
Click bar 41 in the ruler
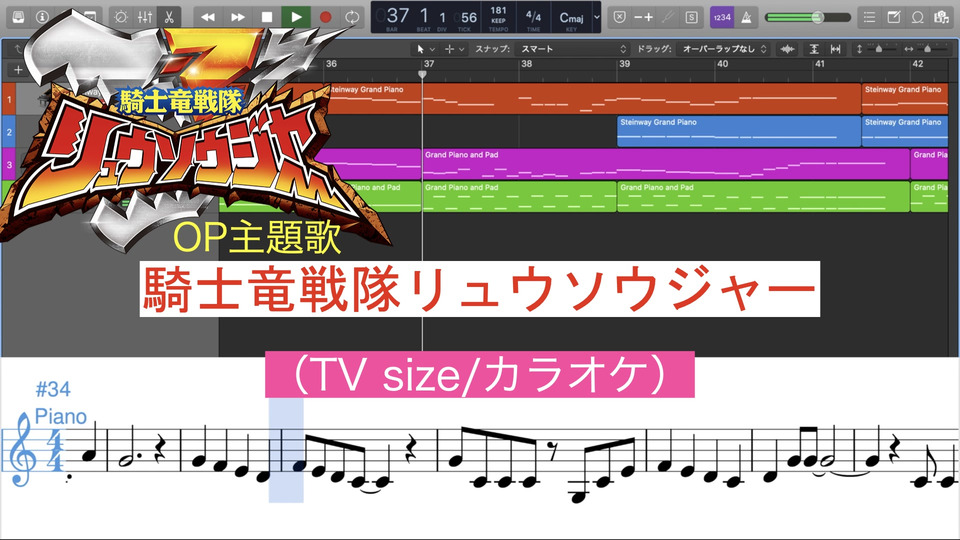point(820,64)
